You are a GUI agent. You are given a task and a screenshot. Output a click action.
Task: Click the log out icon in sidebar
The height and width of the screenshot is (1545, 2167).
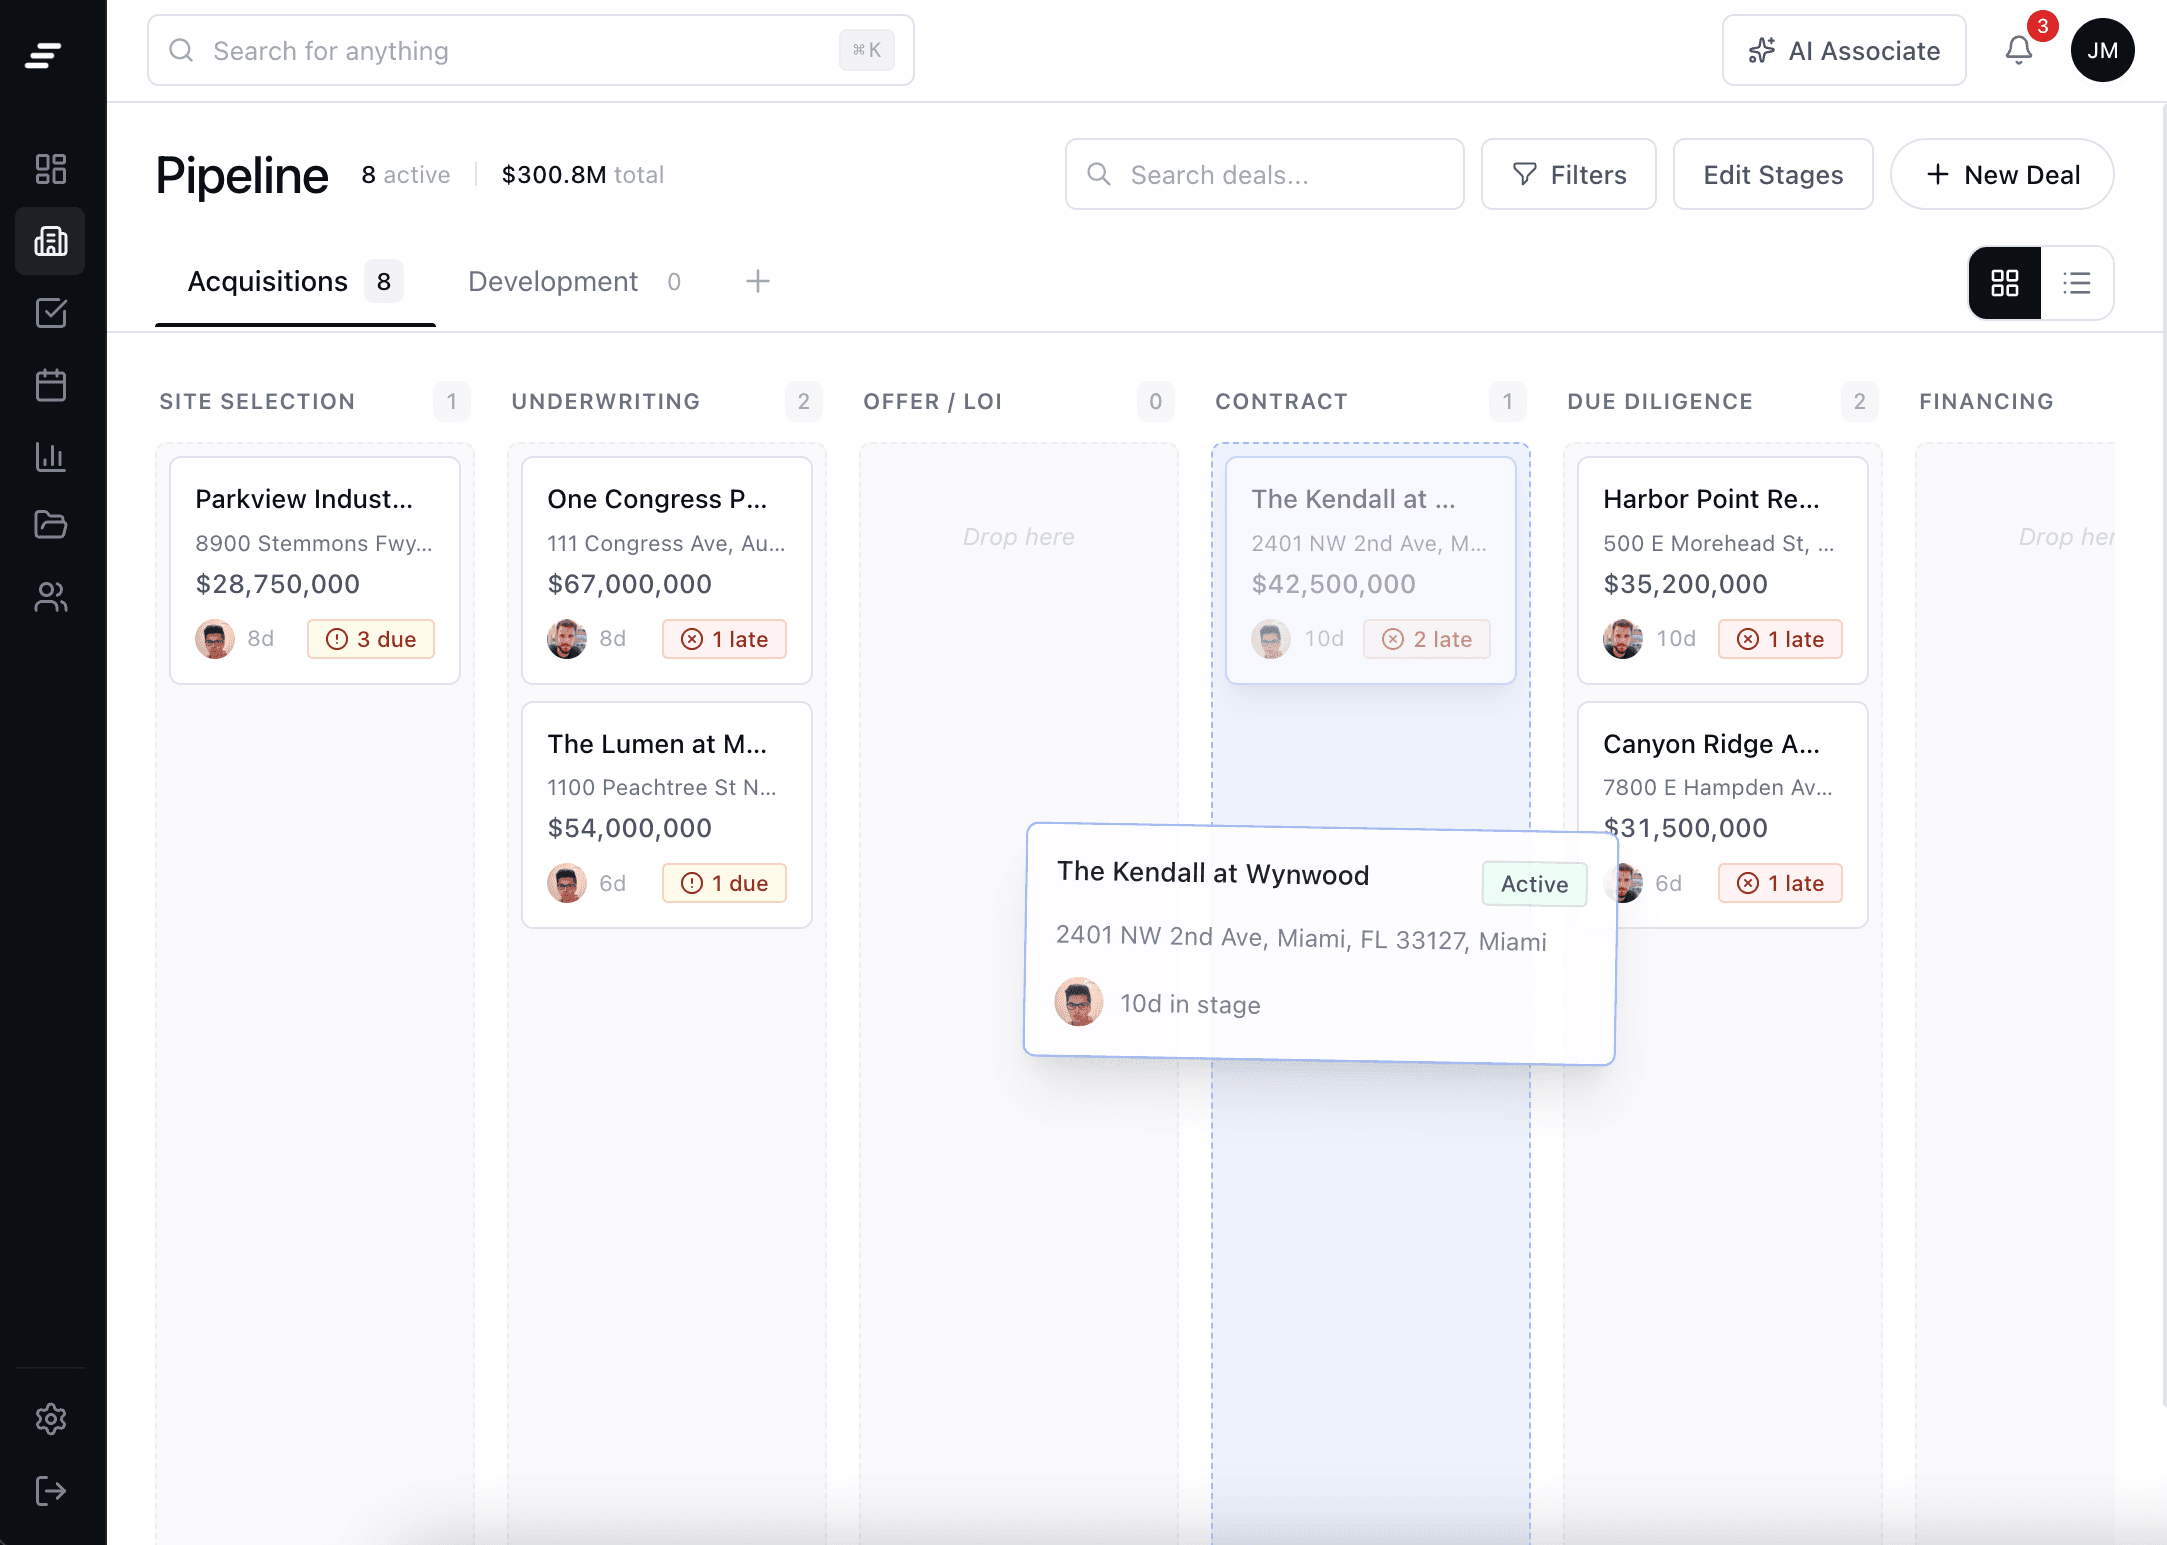tap(50, 1491)
